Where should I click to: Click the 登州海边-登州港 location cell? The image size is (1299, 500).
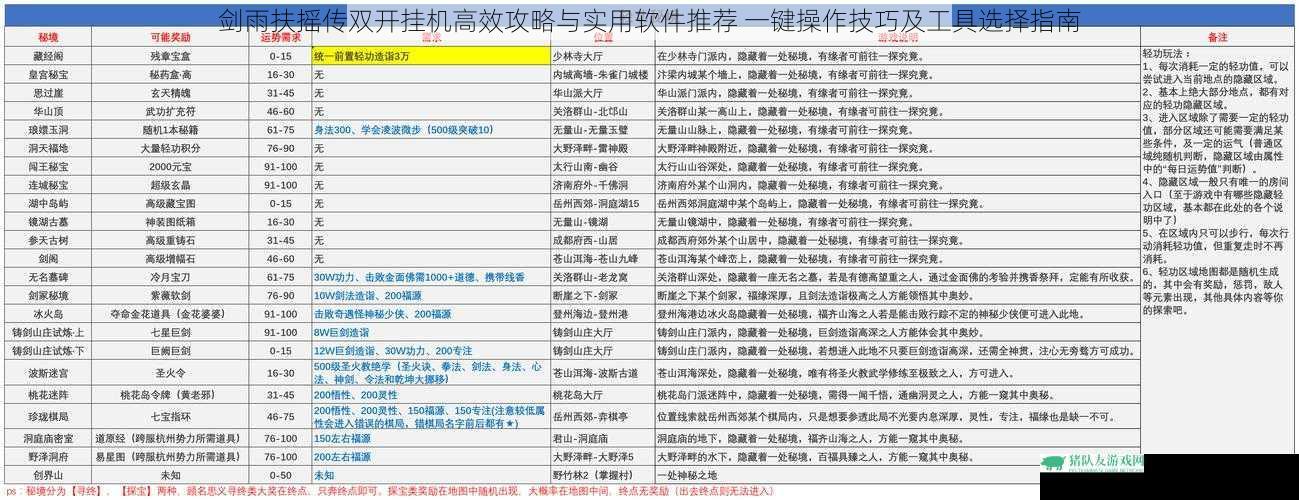pos(602,313)
